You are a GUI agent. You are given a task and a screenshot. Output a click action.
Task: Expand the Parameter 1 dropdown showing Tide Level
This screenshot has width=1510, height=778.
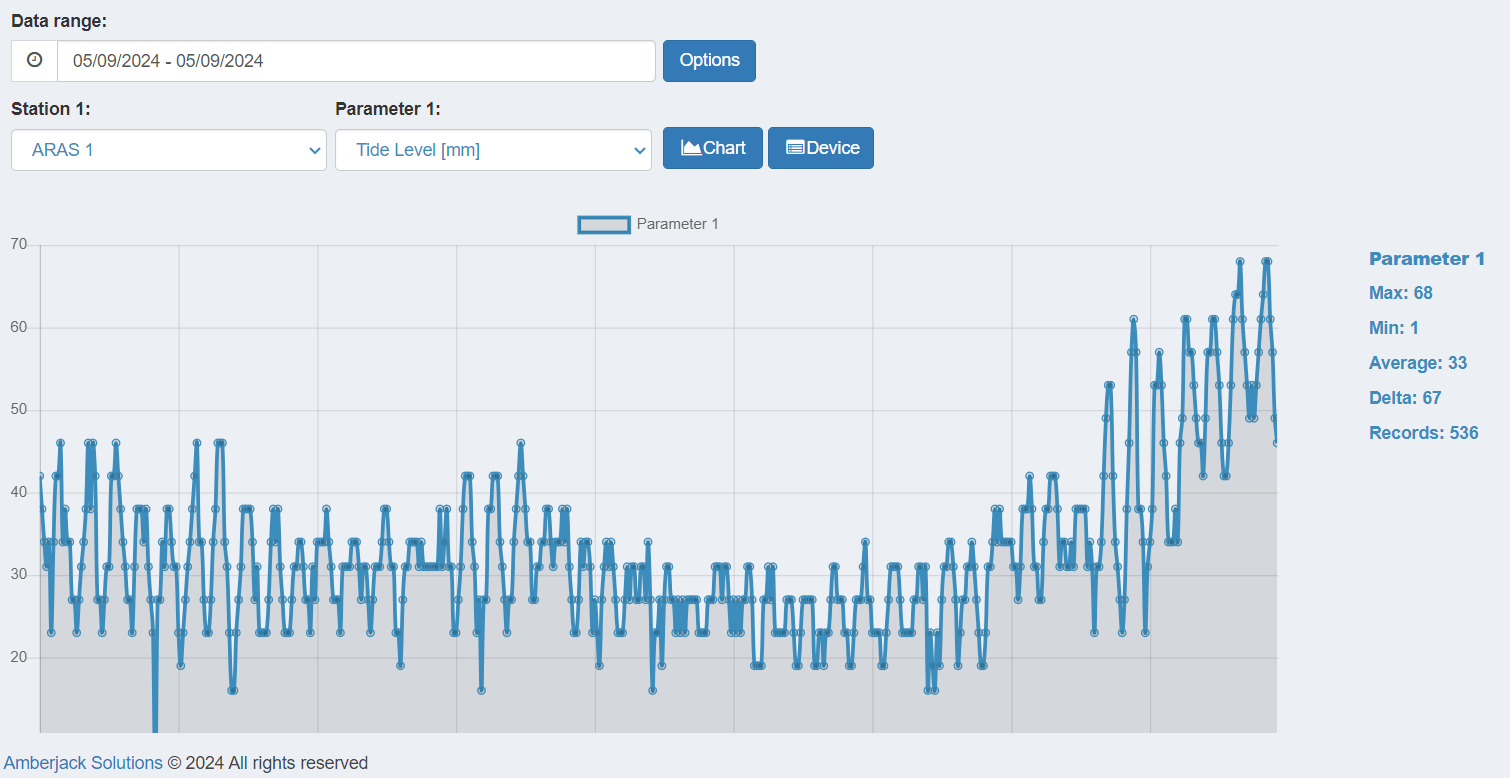pos(493,150)
